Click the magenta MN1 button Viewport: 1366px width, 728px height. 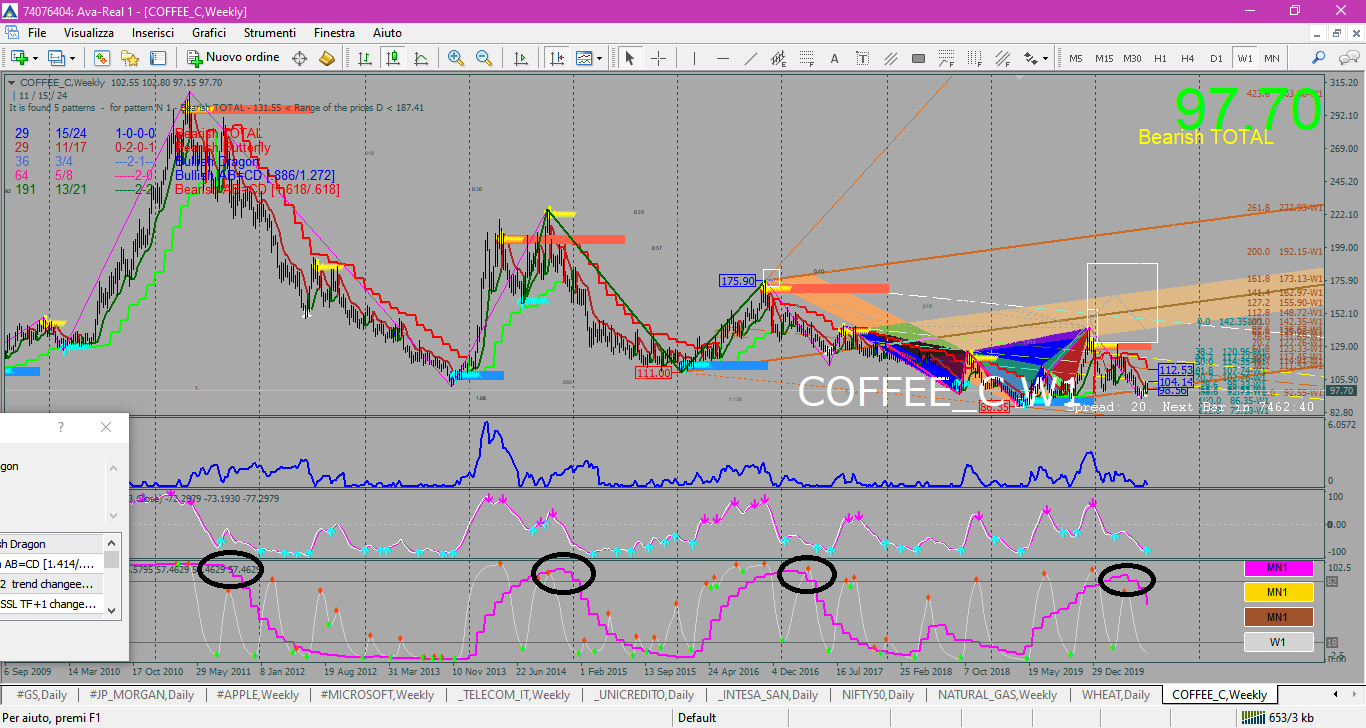(x=1277, y=568)
